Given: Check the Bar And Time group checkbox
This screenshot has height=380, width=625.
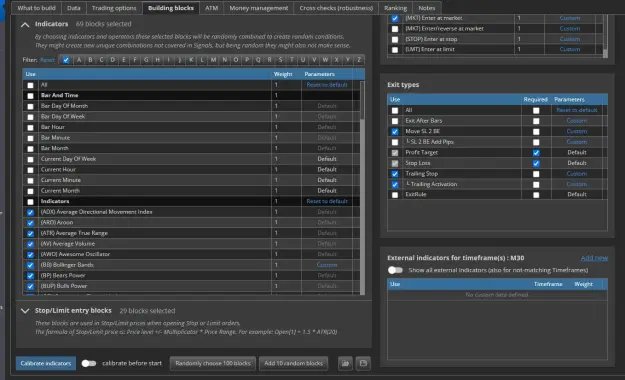Looking at the screenshot, I should 30,96.
